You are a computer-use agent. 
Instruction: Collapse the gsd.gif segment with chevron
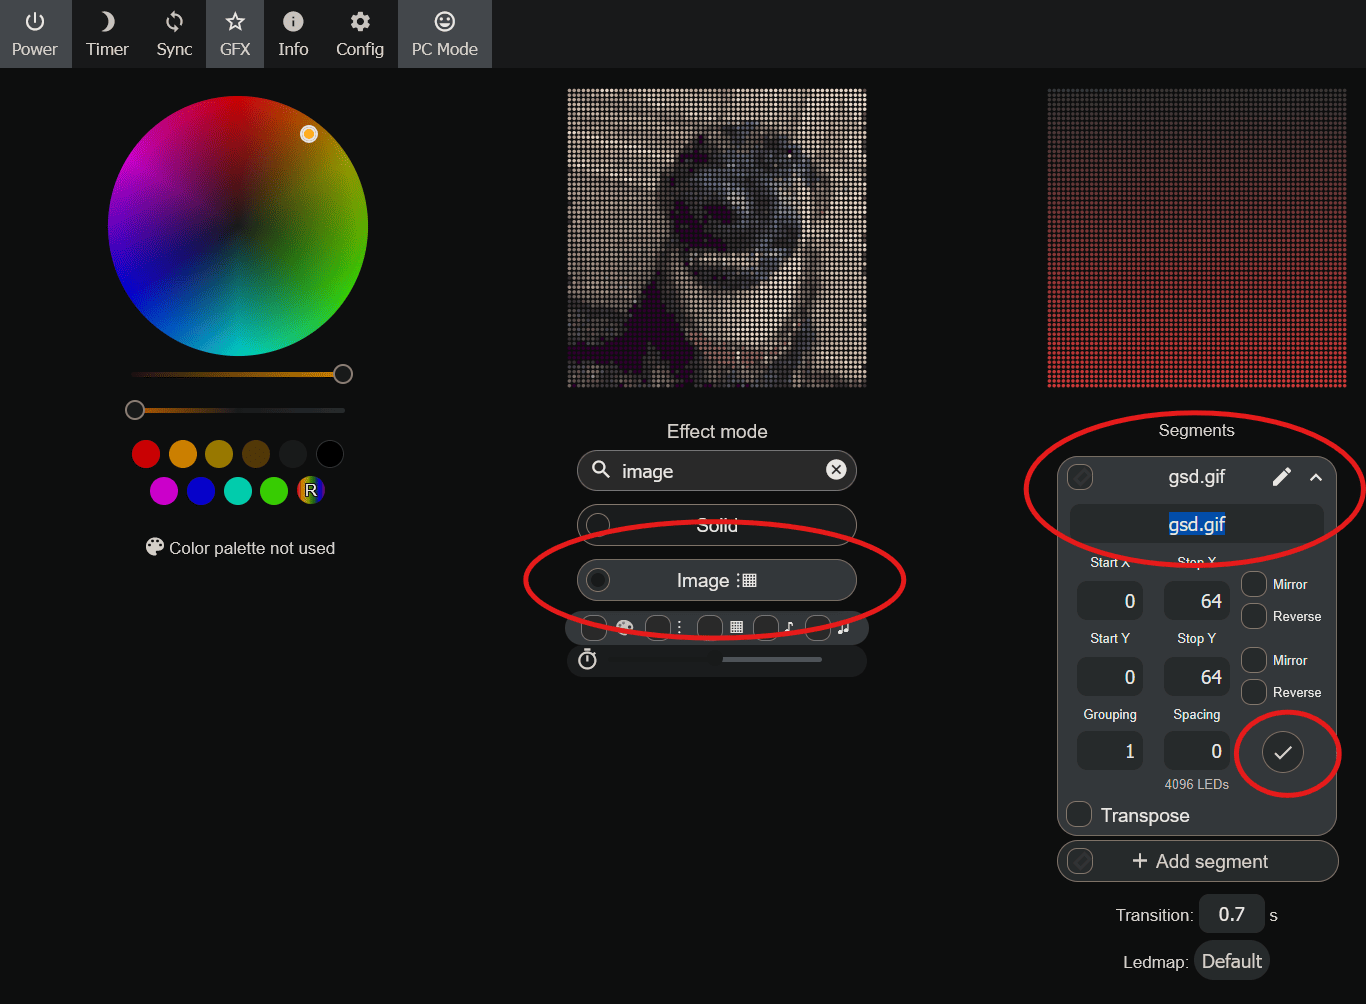tap(1316, 477)
